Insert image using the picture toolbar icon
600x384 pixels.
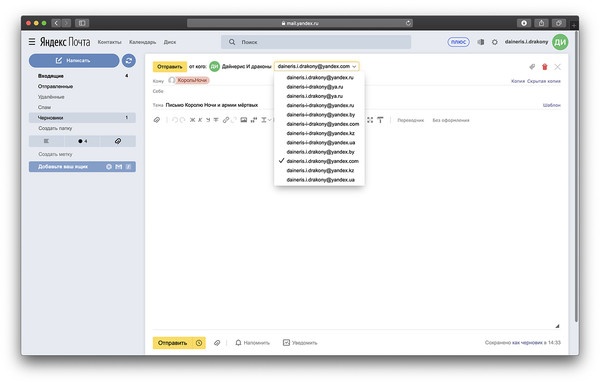[243, 120]
